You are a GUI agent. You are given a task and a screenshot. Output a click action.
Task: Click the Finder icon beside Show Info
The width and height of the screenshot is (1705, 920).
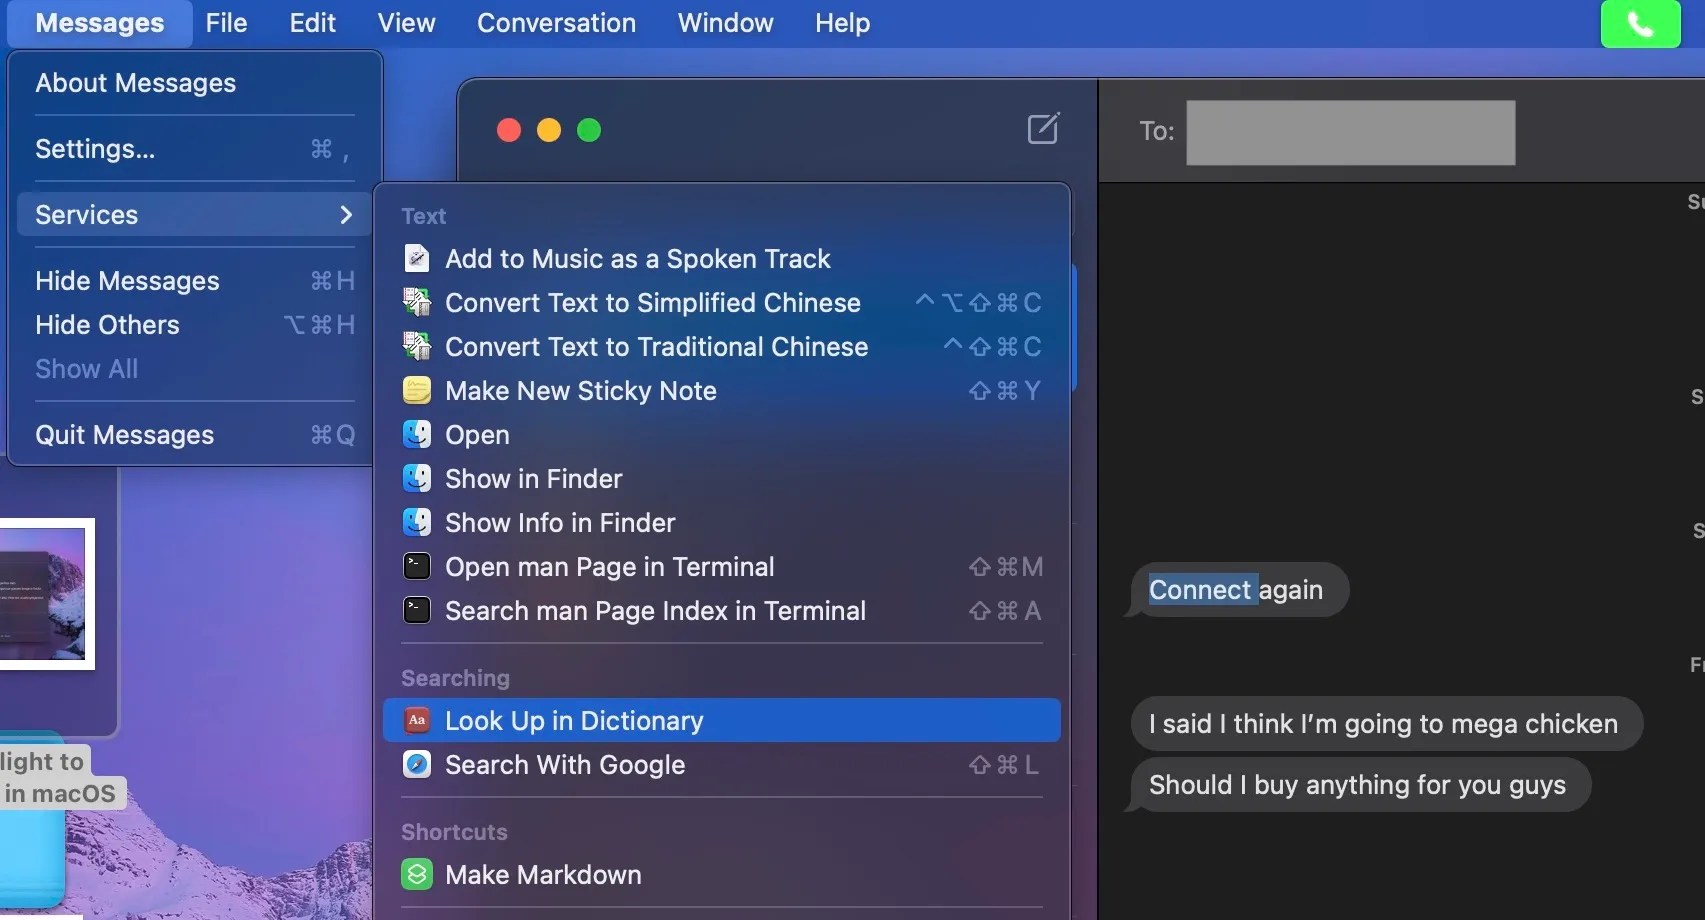click(x=416, y=522)
